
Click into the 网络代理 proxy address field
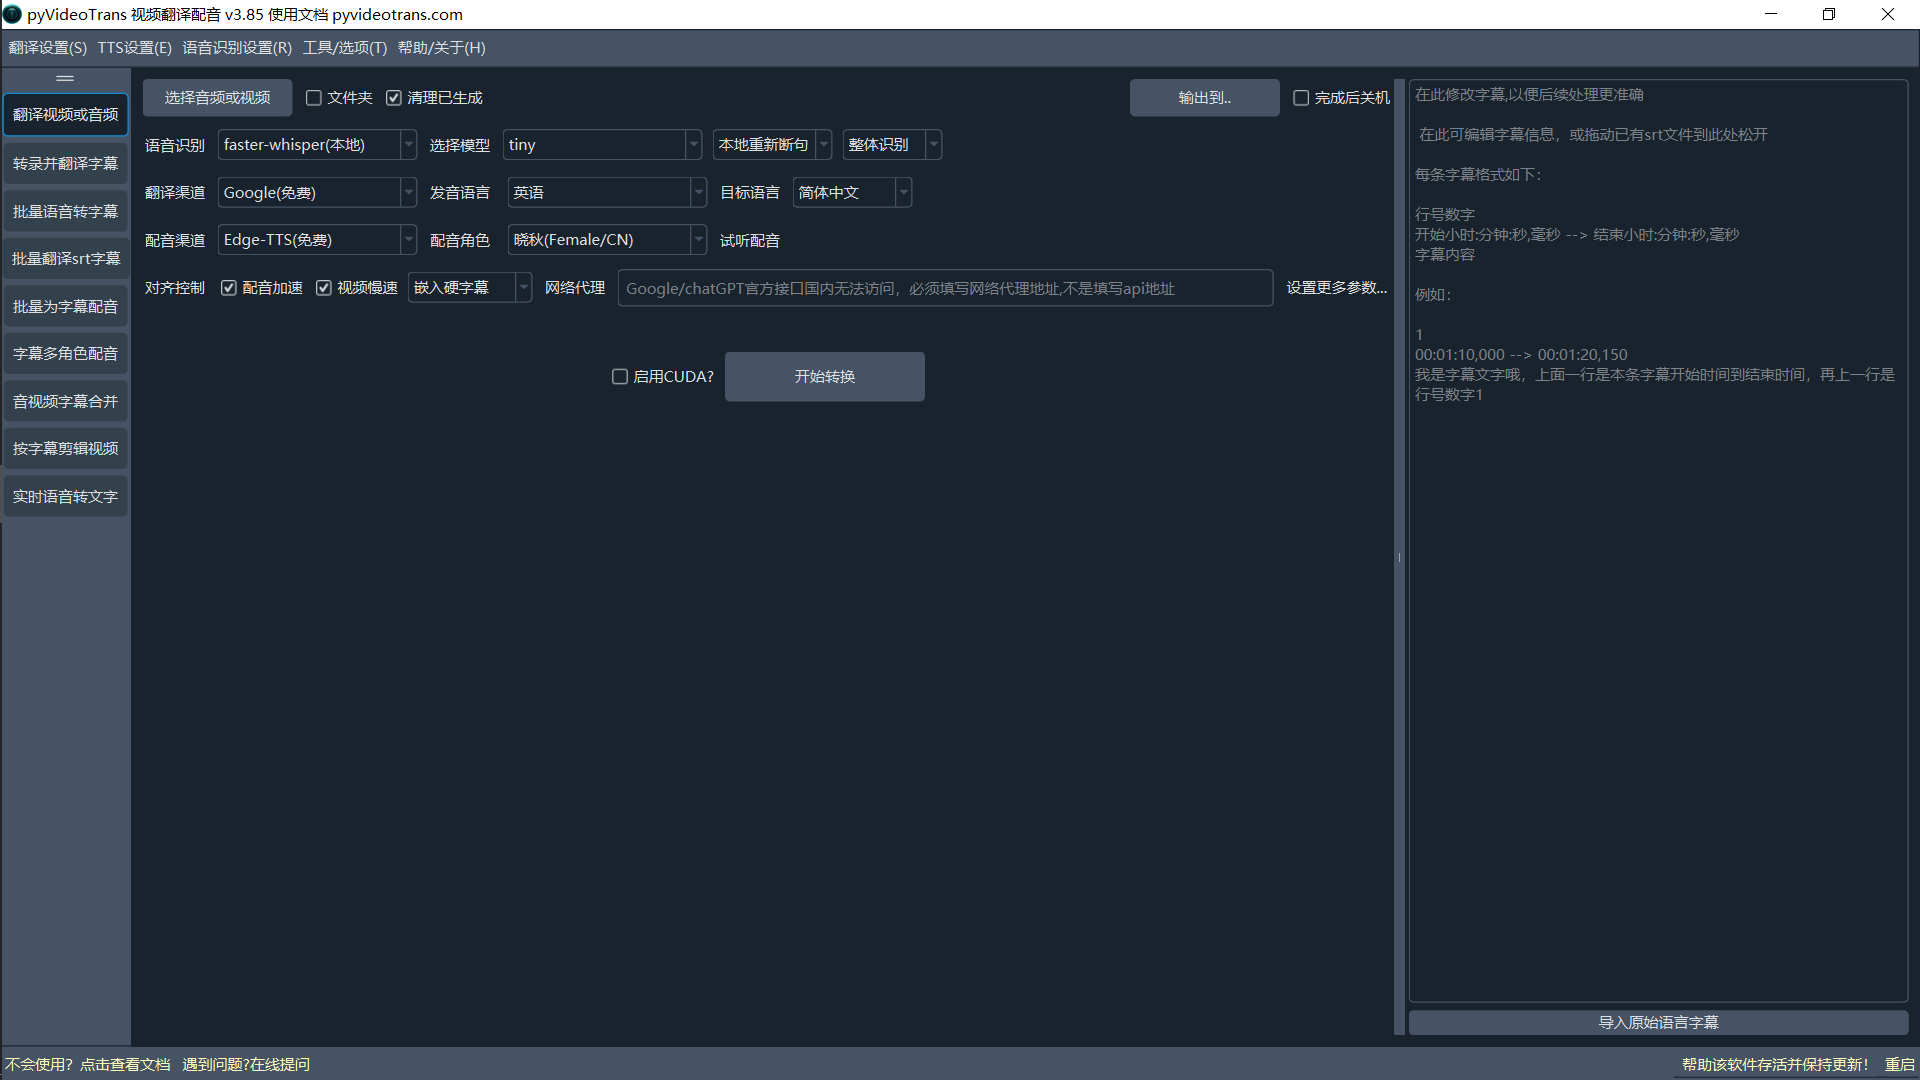(x=944, y=289)
